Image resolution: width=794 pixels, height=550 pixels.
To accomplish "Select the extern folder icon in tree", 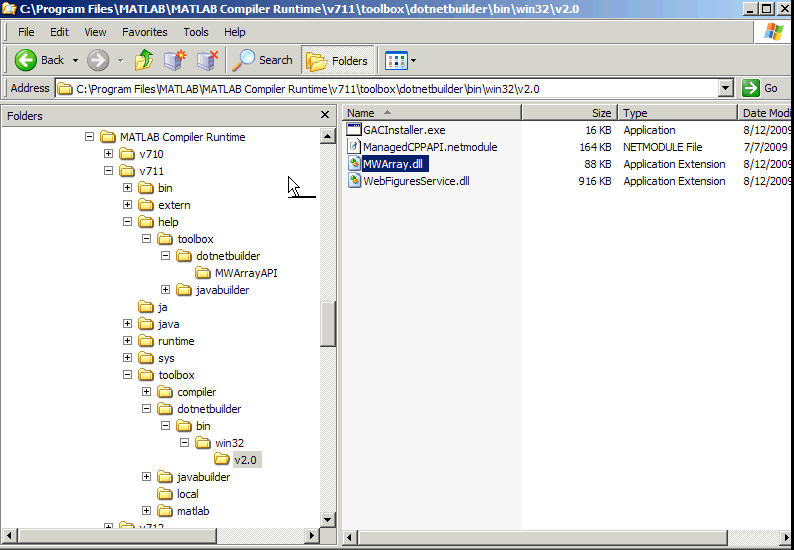I will 146,205.
